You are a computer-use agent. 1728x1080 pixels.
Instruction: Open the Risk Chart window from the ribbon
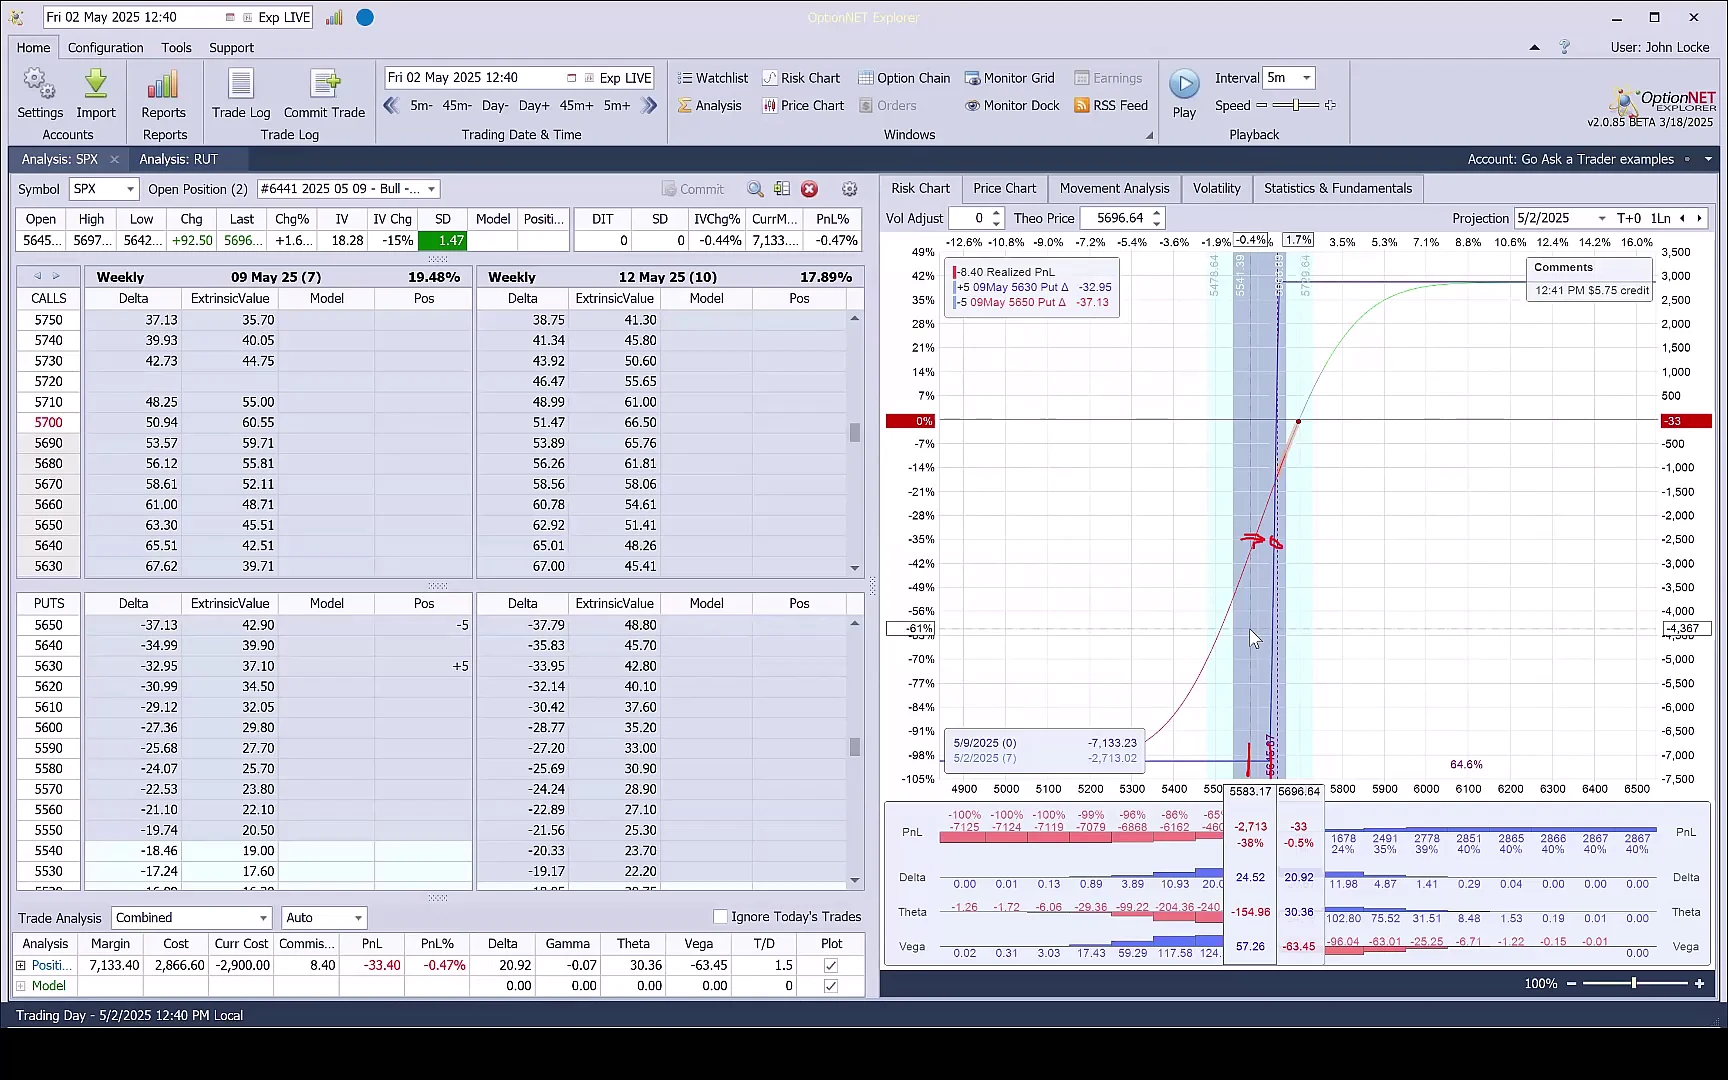801,78
